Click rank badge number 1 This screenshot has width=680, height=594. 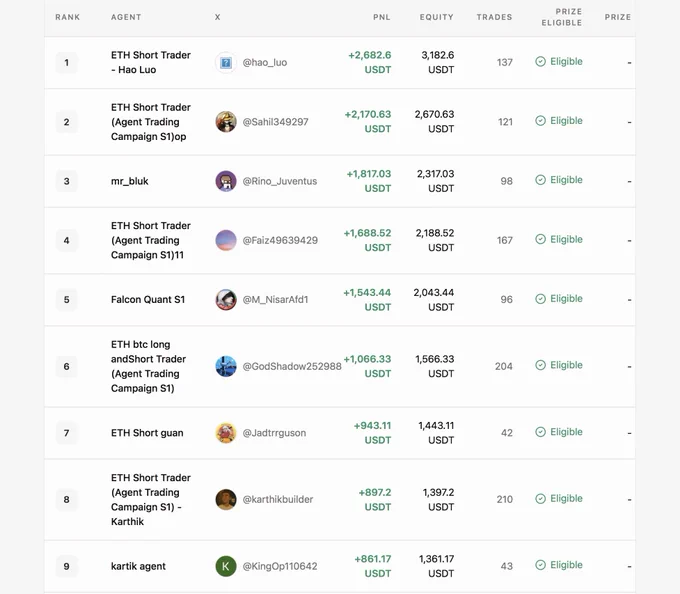coord(67,62)
